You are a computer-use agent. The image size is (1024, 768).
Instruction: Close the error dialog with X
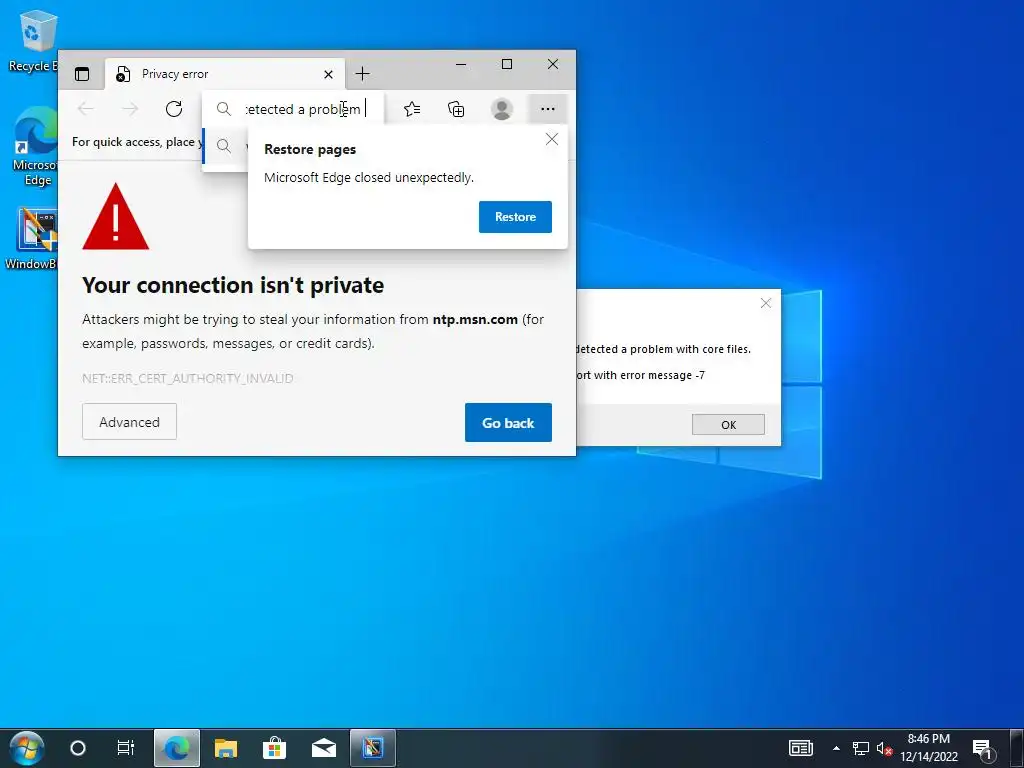coord(766,303)
